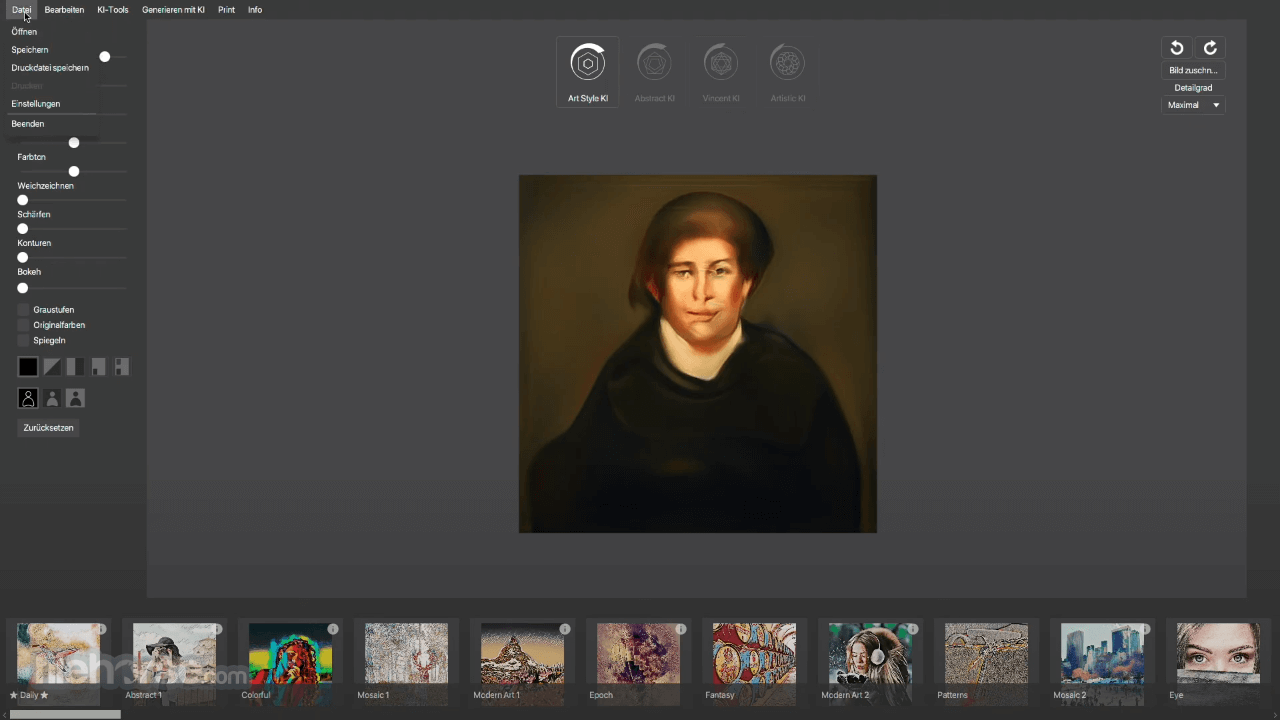Open the Generieren mit KI menu
Image resolution: width=1280 pixels, height=720 pixels.
[x=173, y=9]
